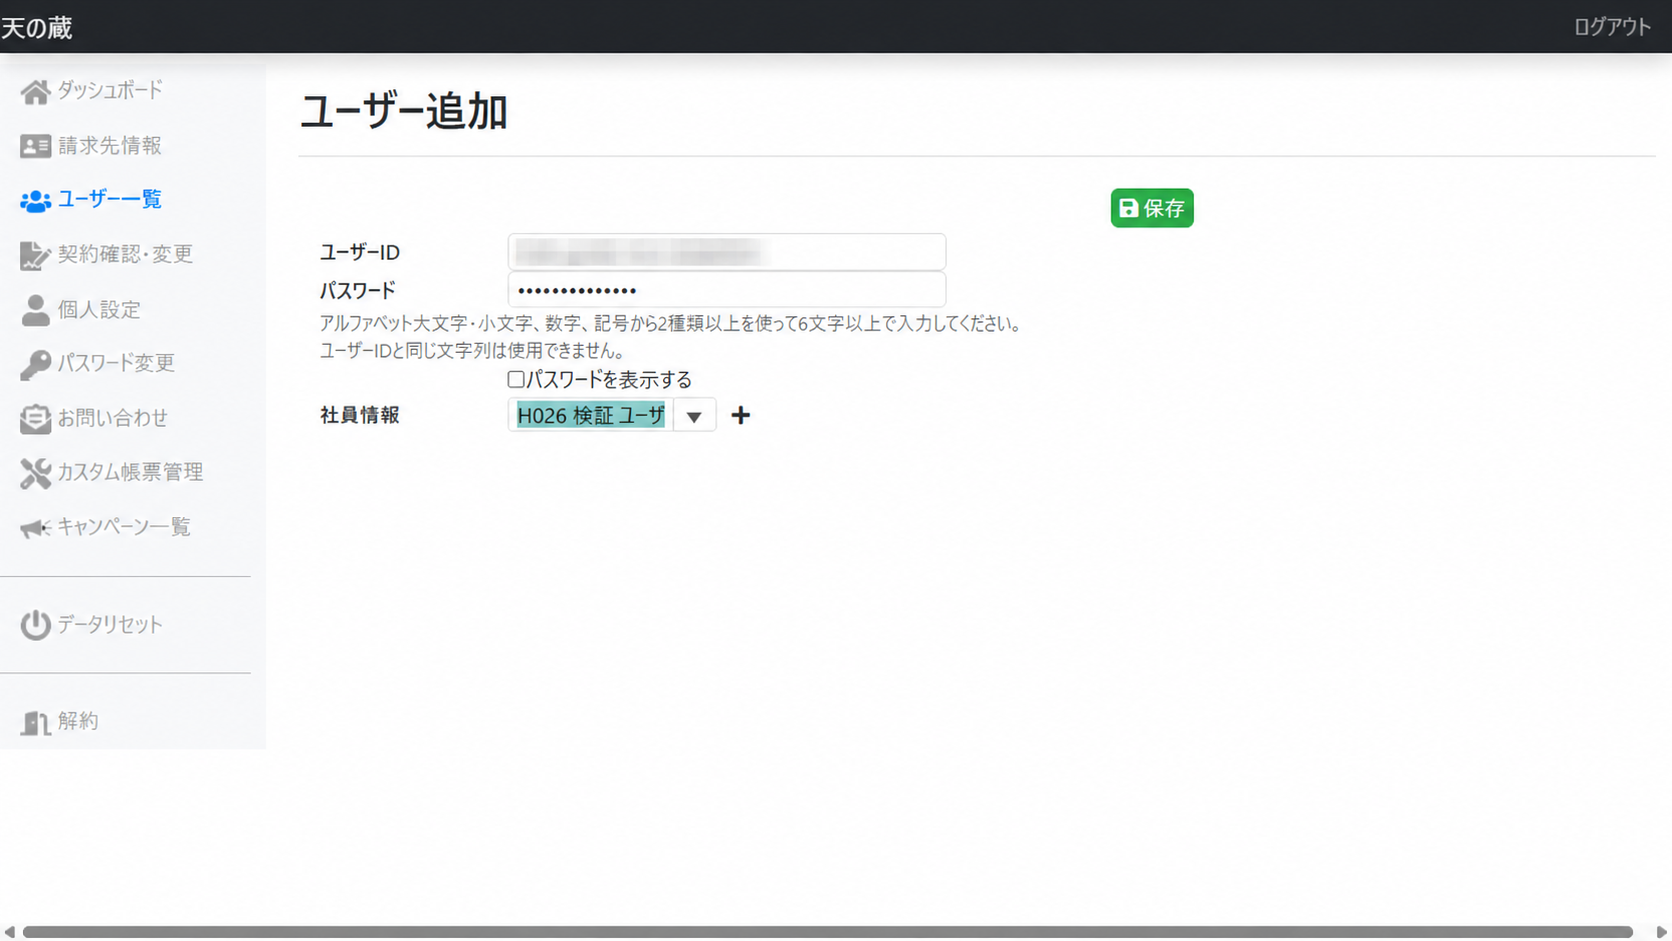This screenshot has width=1672, height=941.
Task: Click the person icon for 個人設定
Action: pyautogui.click(x=35, y=310)
